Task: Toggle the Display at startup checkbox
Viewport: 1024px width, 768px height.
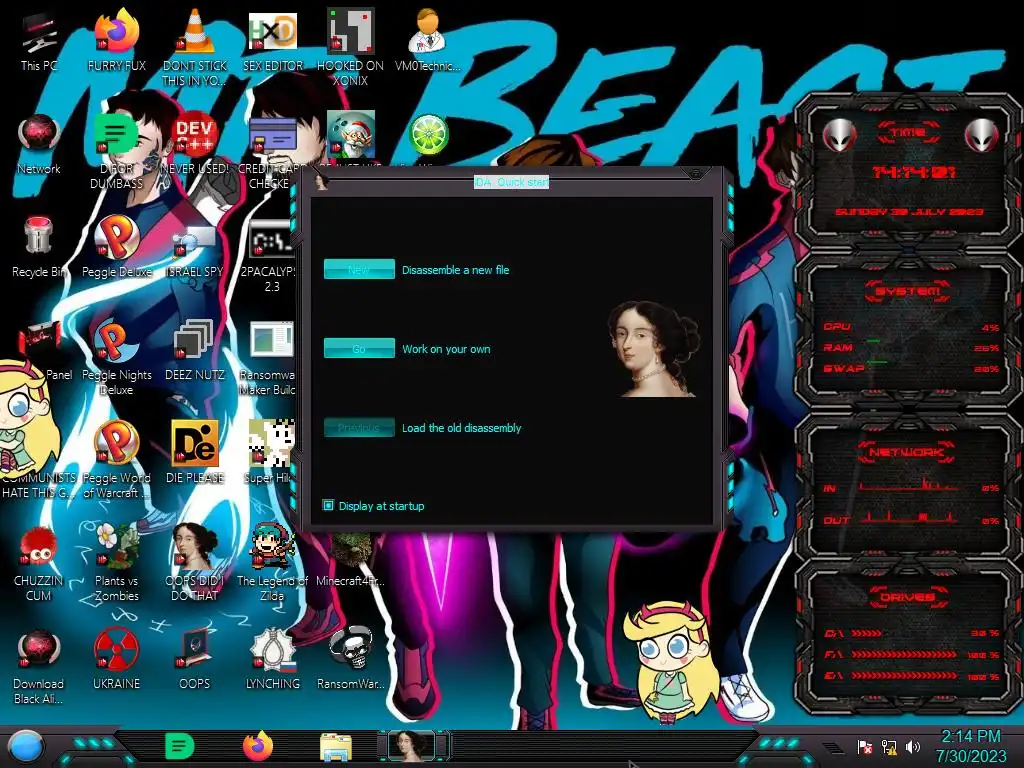Action: pos(328,505)
